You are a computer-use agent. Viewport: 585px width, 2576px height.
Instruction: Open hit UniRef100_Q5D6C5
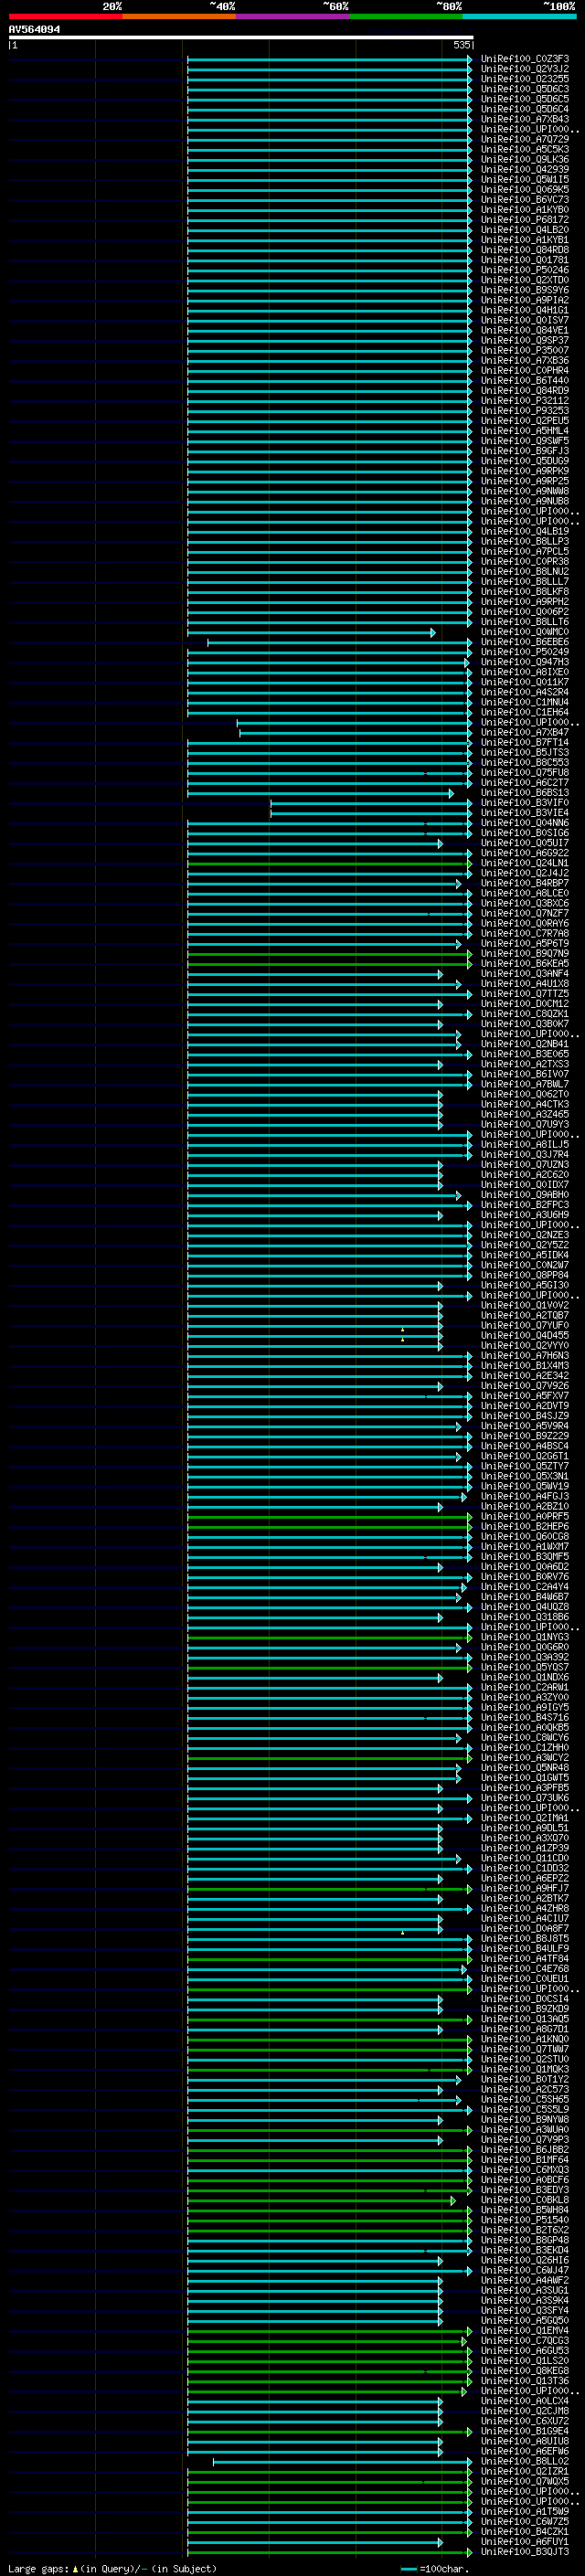pyautogui.click(x=525, y=99)
